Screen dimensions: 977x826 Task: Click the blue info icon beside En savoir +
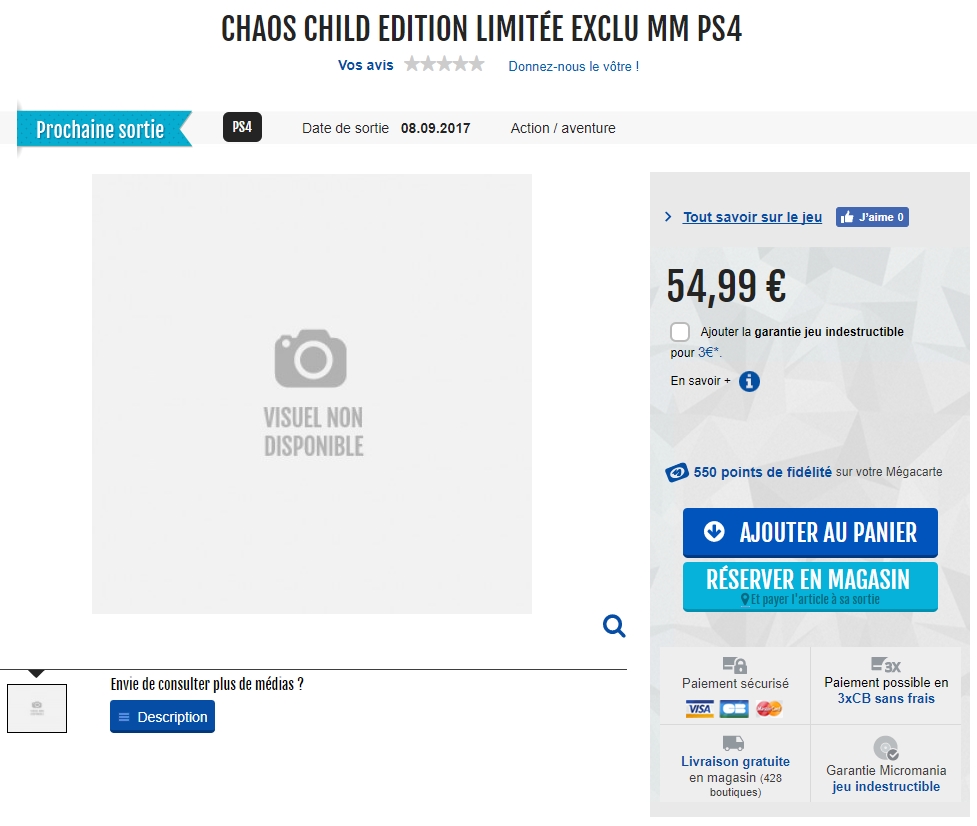pyautogui.click(x=749, y=381)
